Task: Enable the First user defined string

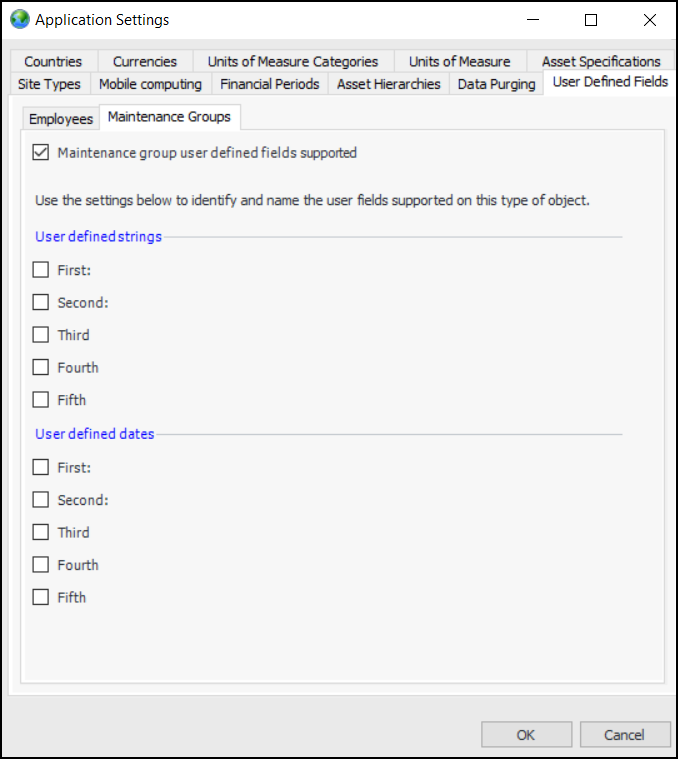Action: pos(41,270)
